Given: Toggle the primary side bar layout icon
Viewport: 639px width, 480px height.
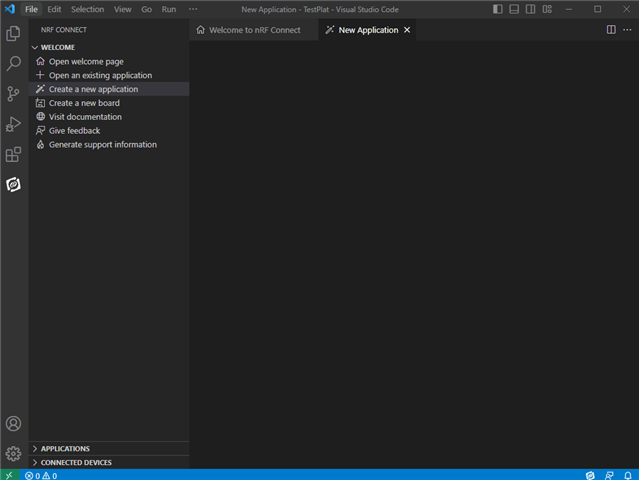Looking at the screenshot, I should tap(498, 9).
